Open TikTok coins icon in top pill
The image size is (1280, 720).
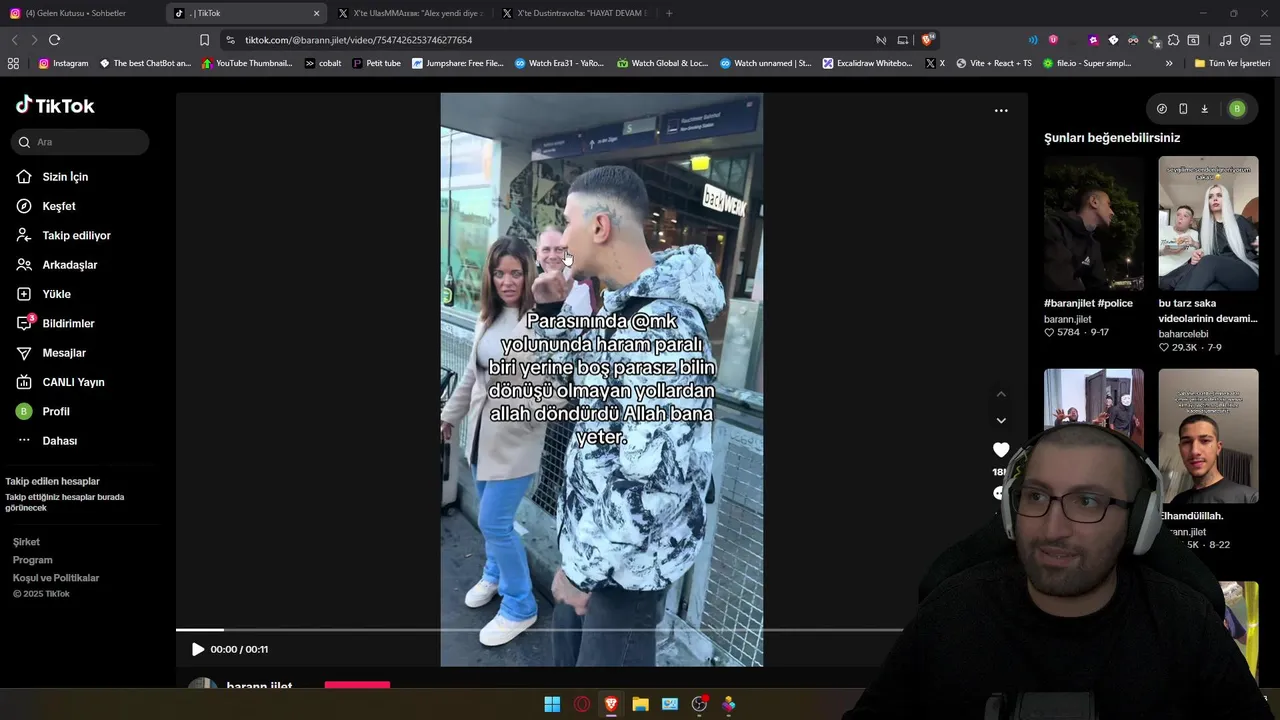pos(1161,109)
